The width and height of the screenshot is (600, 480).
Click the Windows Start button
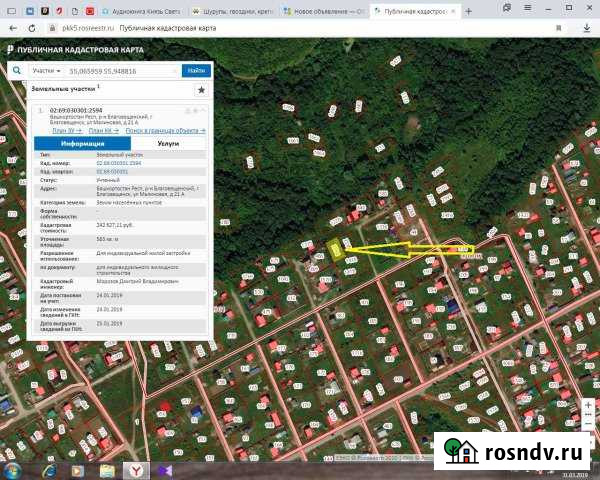tap(14, 468)
